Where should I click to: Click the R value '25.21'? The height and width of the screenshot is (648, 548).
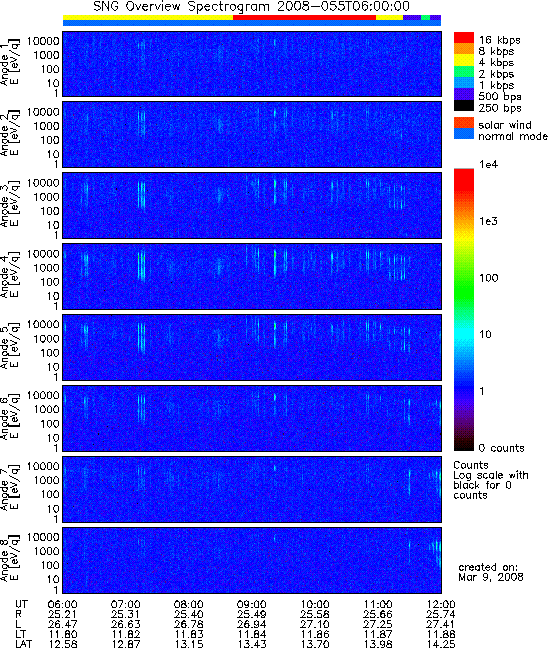(62, 615)
